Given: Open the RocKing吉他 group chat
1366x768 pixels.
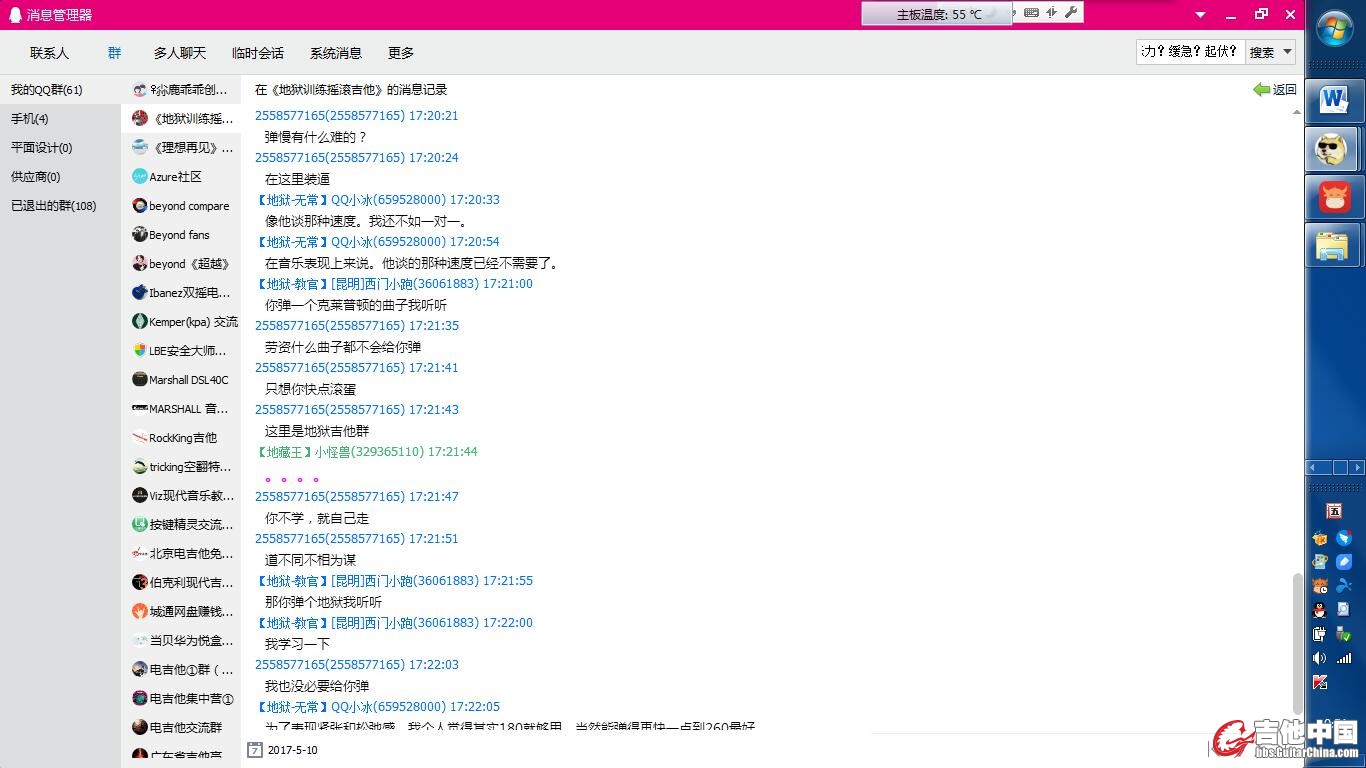Looking at the screenshot, I should point(182,438).
